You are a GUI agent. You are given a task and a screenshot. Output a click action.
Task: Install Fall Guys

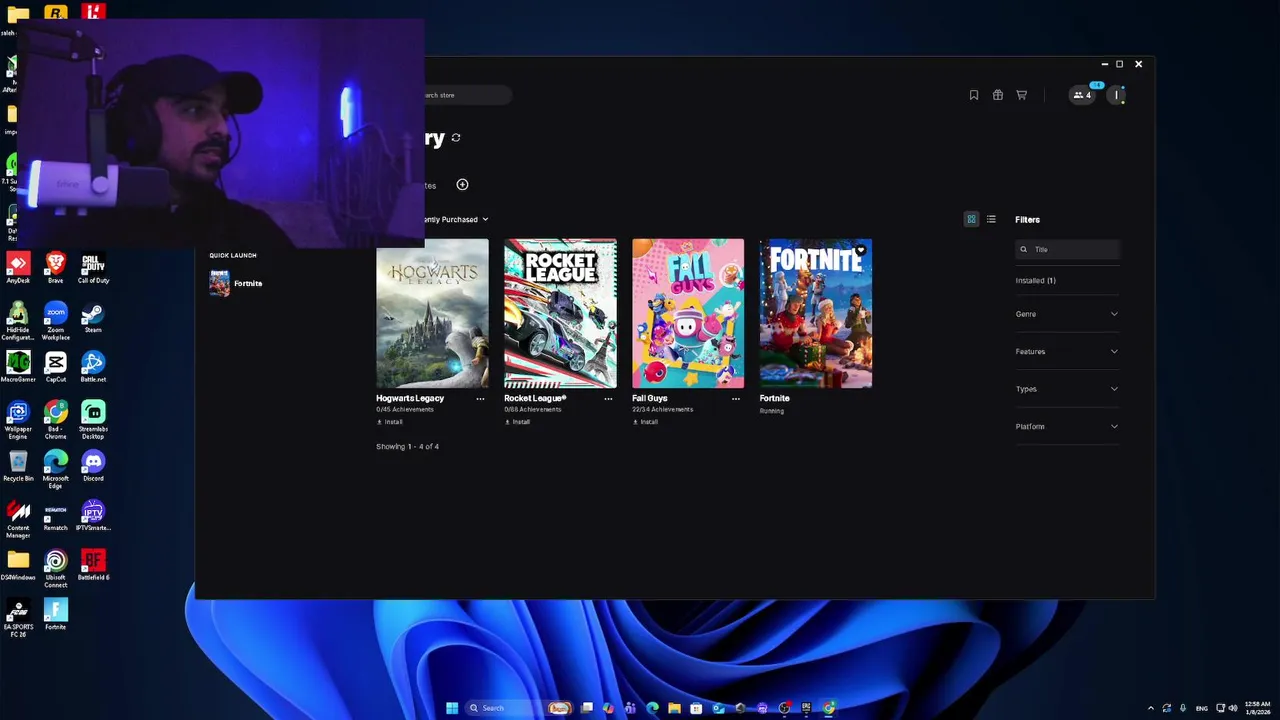(645, 422)
